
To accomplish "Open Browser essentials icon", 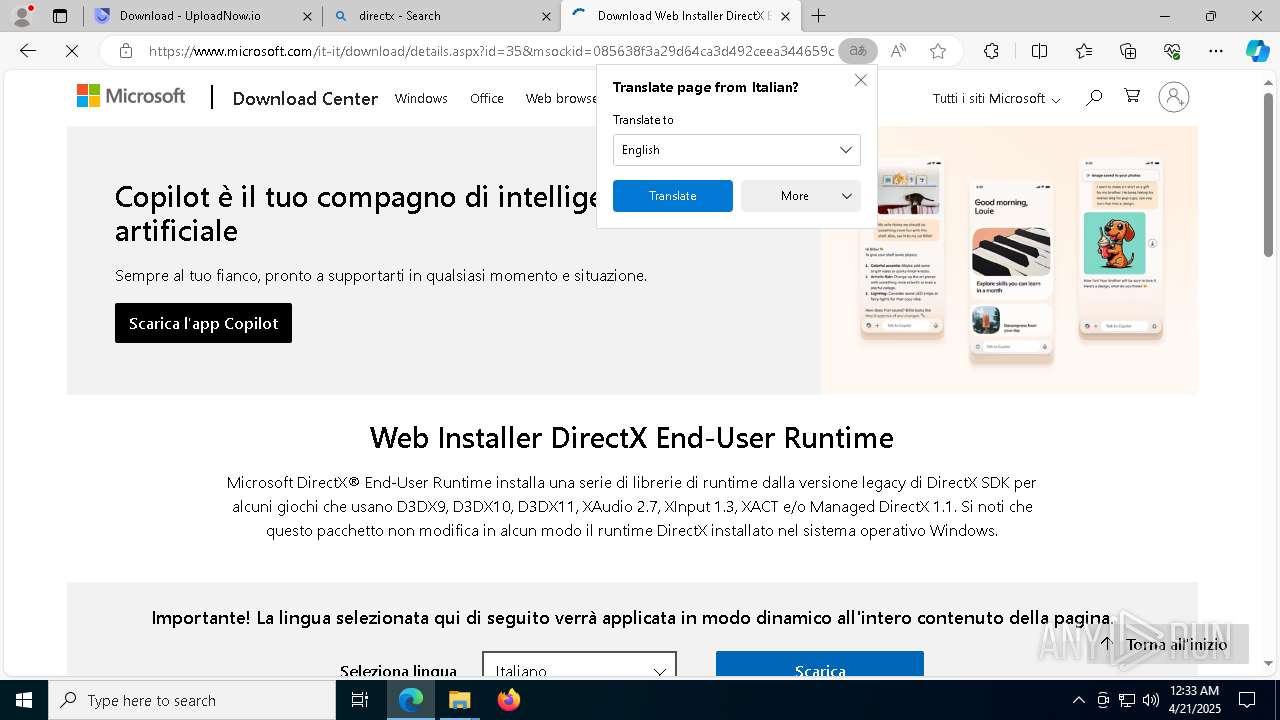I will [1172, 51].
